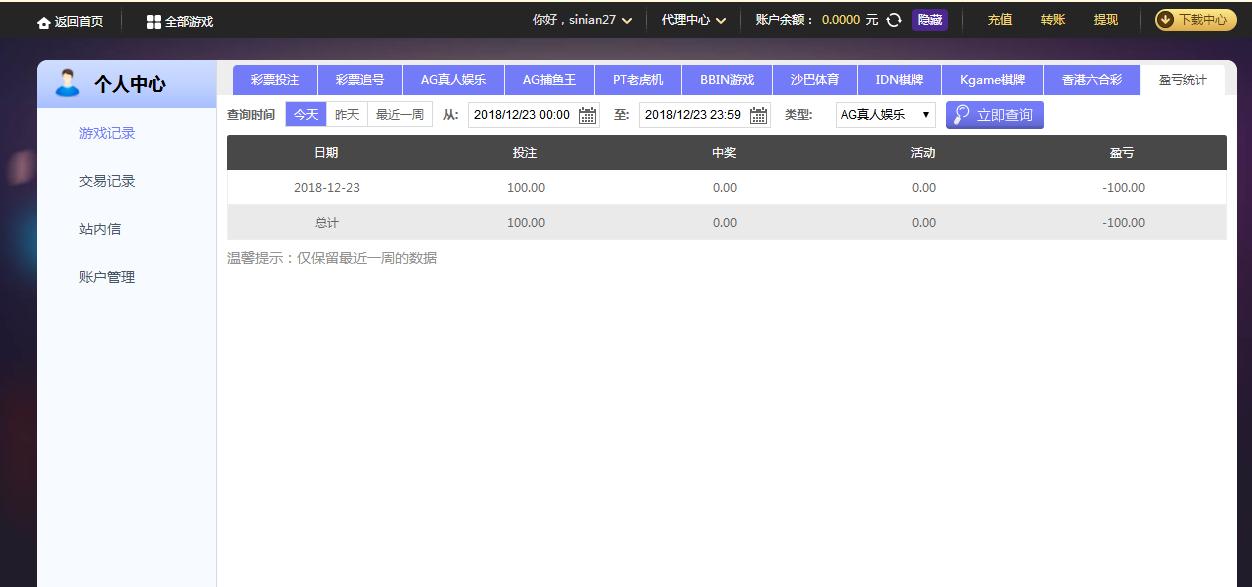Click the download icon in 下载中心
This screenshot has width=1252, height=587.
[x=1166, y=20]
